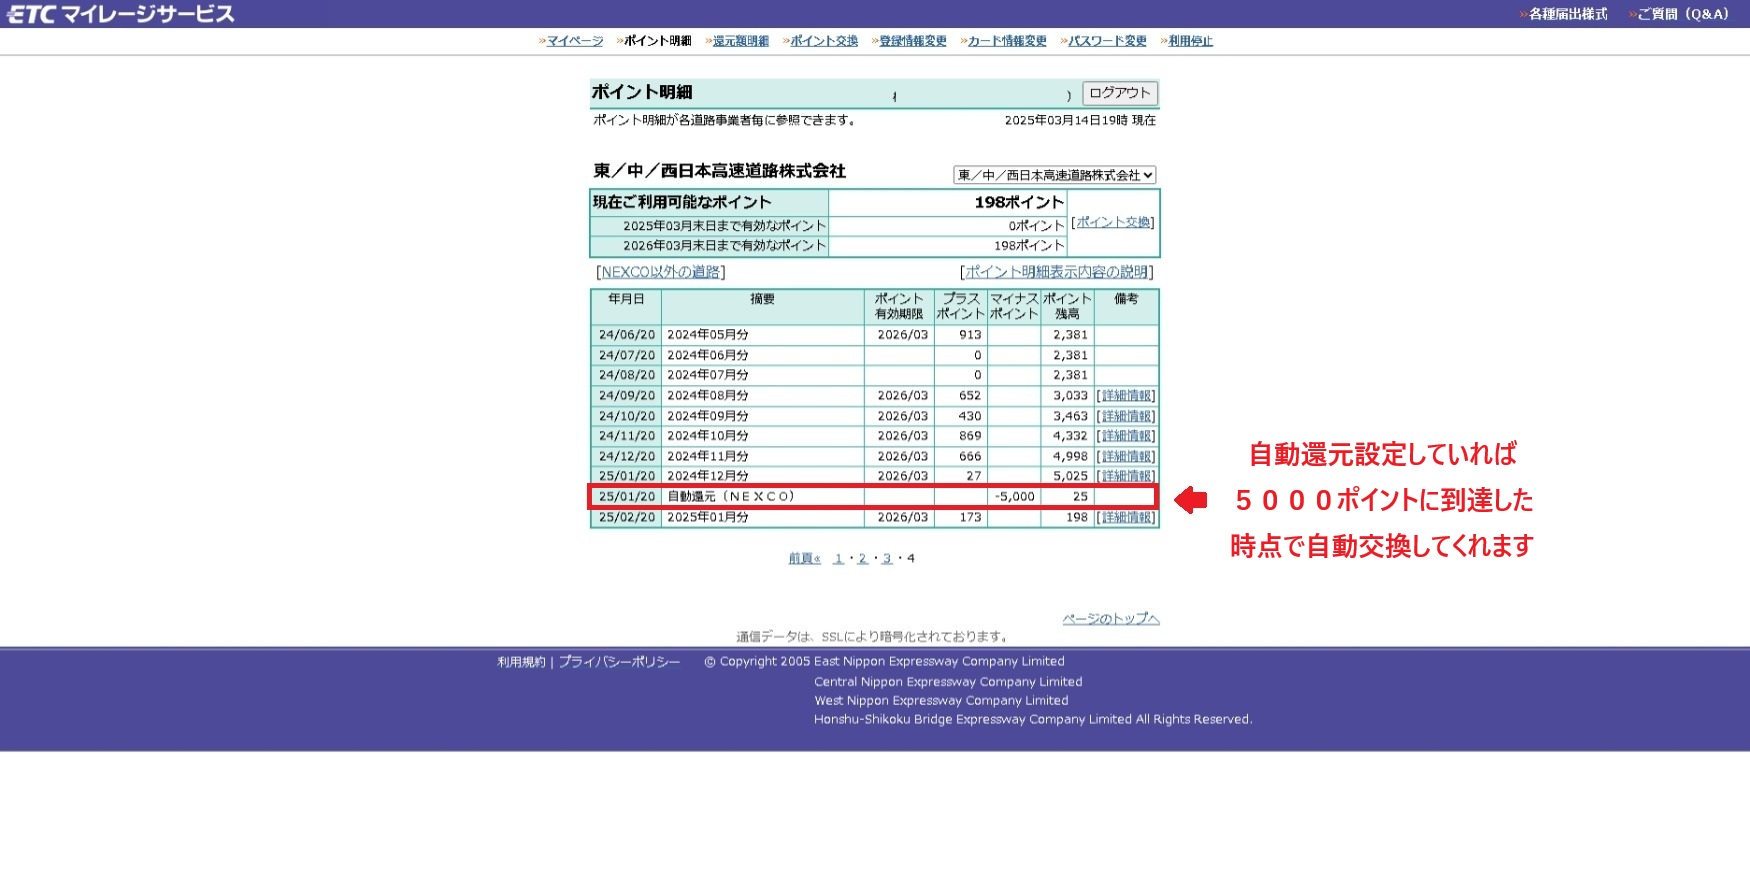The image size is (1750, 891).
Task: Click the 2025年03月末日まで有効なポイント row label
Action: pyautogui.click(x=724, y=226)
